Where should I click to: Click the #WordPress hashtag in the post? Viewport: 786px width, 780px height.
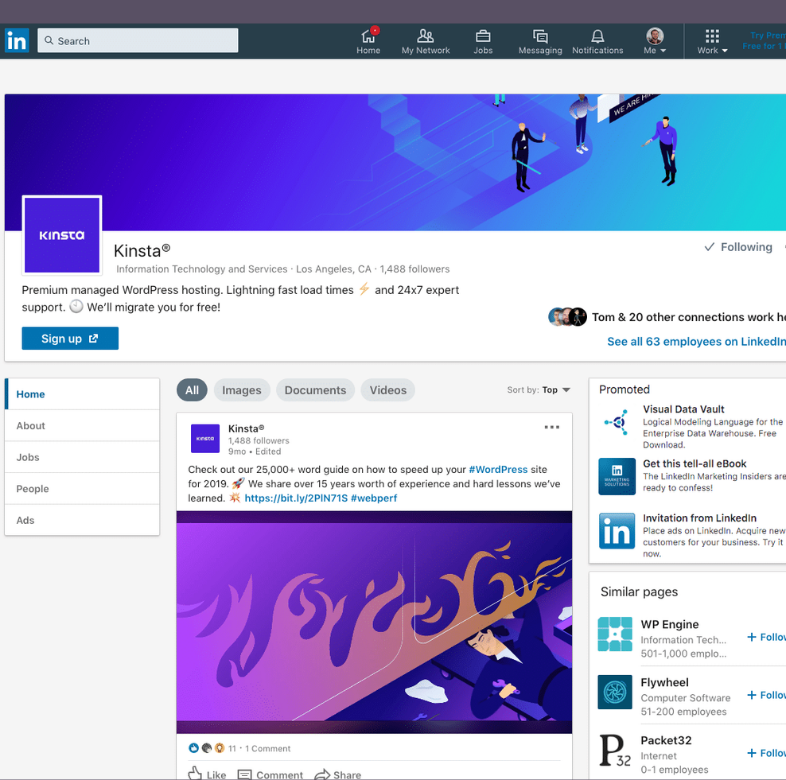pos(498,469)
